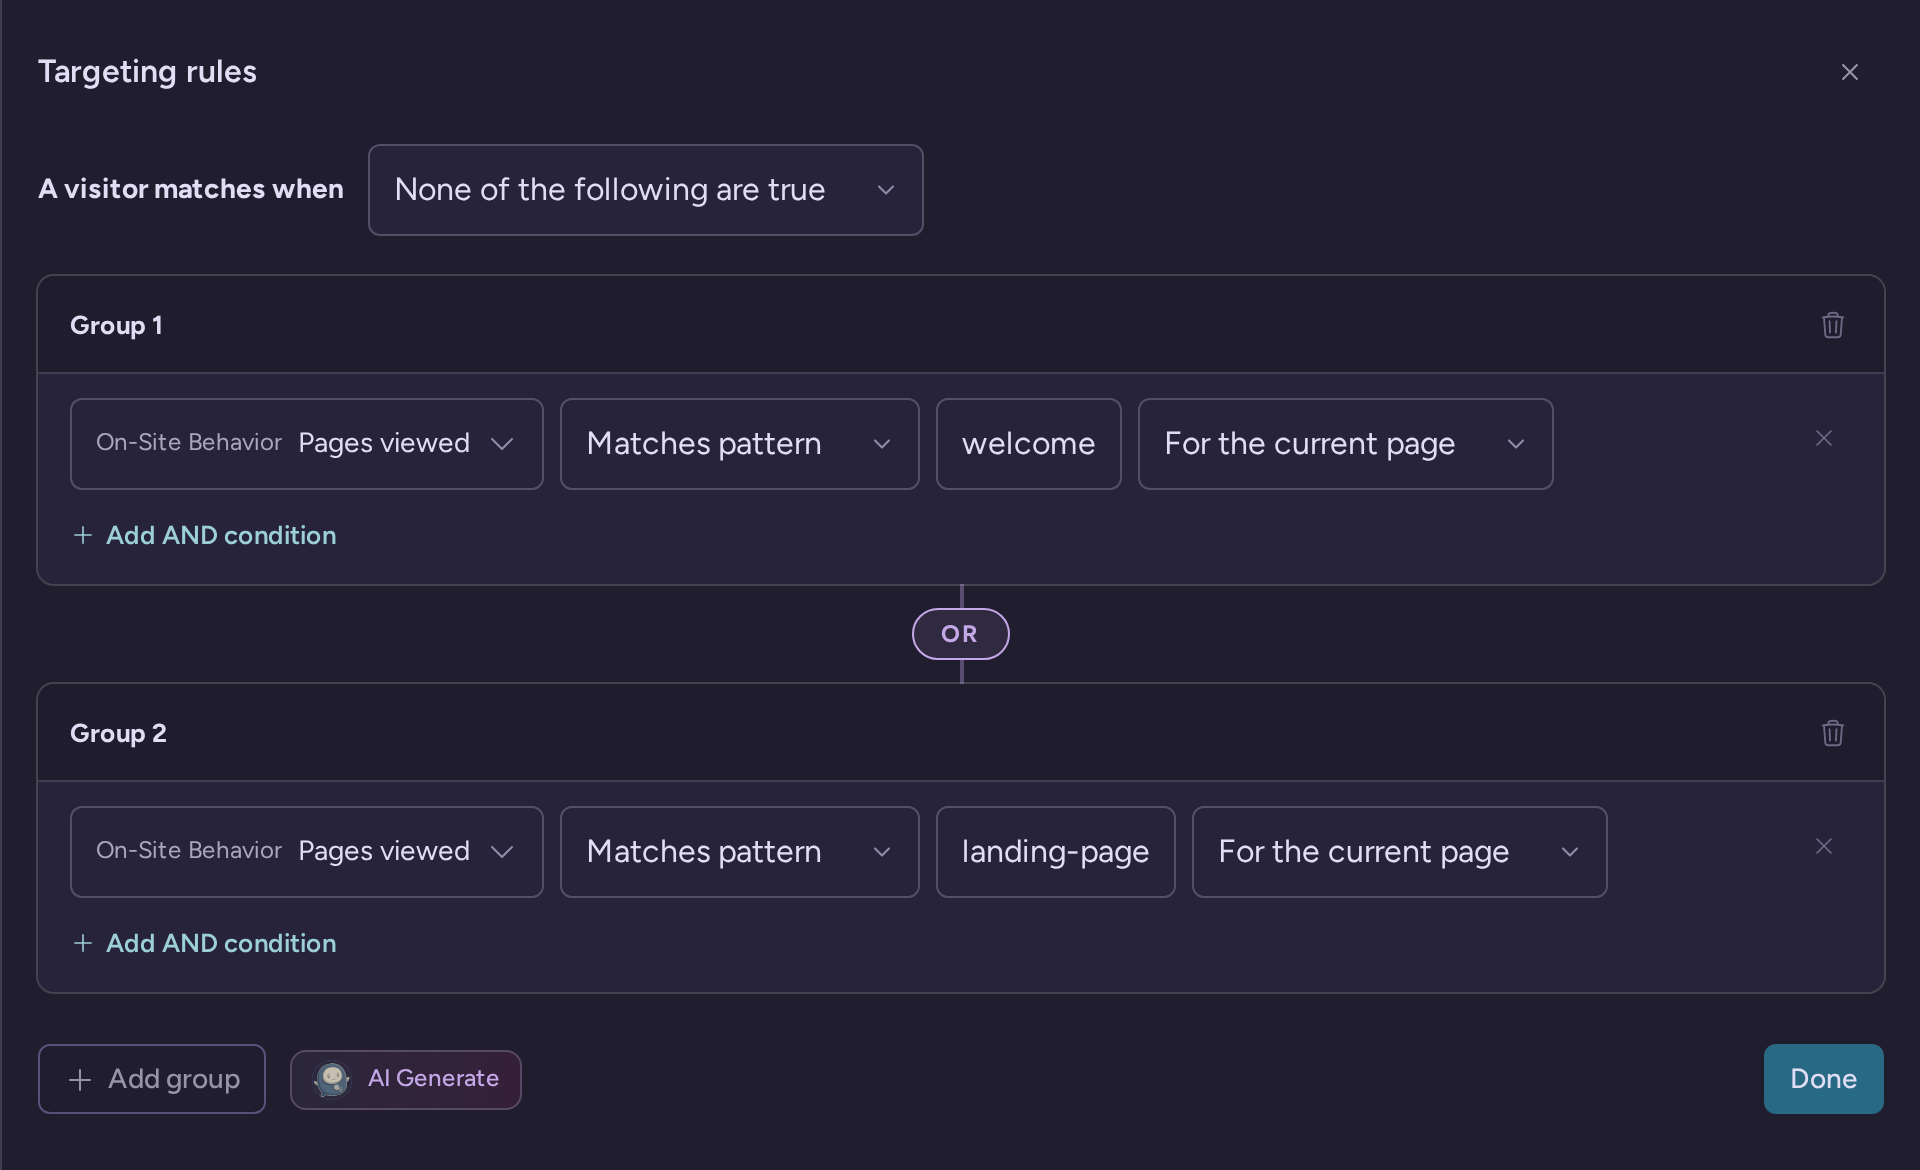Click the 'Targeting rules' title
Screen dimensions: 1920x1170
147,72
